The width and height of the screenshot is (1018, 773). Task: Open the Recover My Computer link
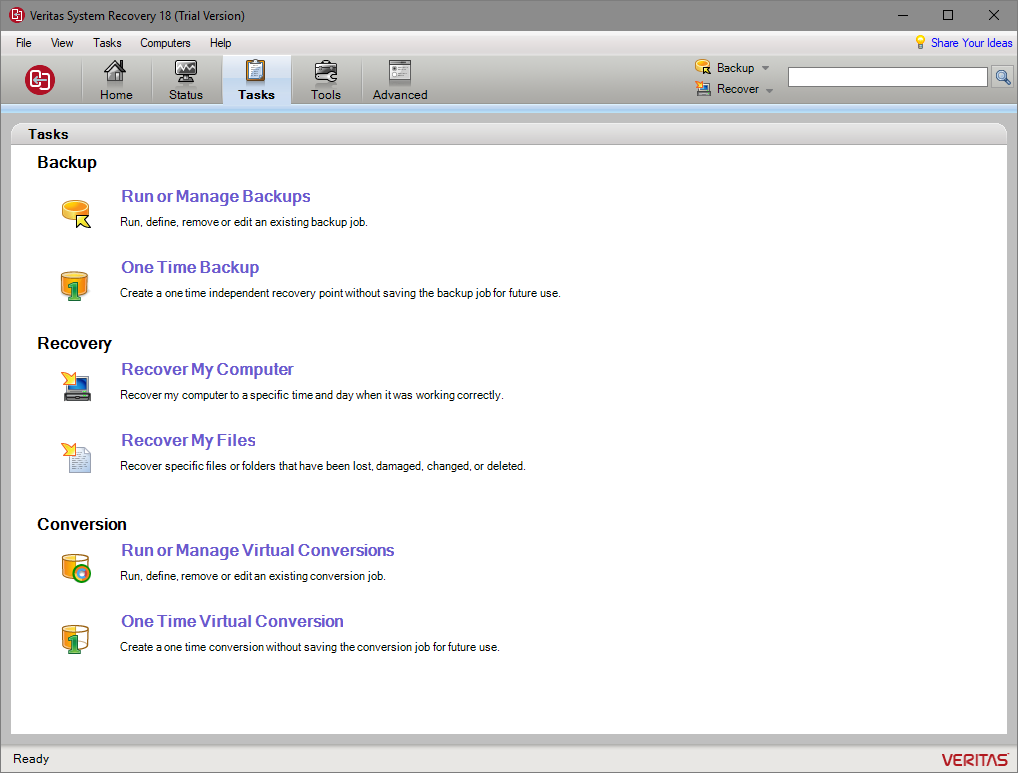(x=207, y=369)
